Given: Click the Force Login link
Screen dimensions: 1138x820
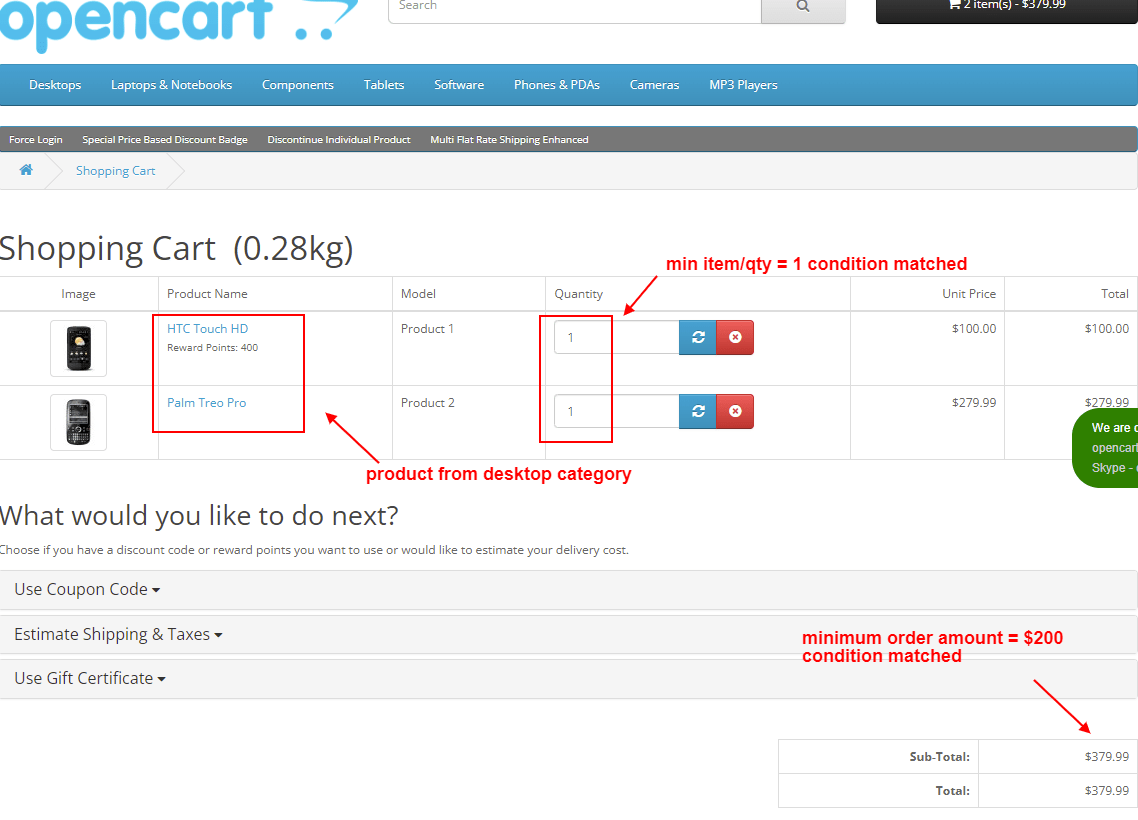Looking at the screenshot, I should pyautogui.click(x=35, y=139).
